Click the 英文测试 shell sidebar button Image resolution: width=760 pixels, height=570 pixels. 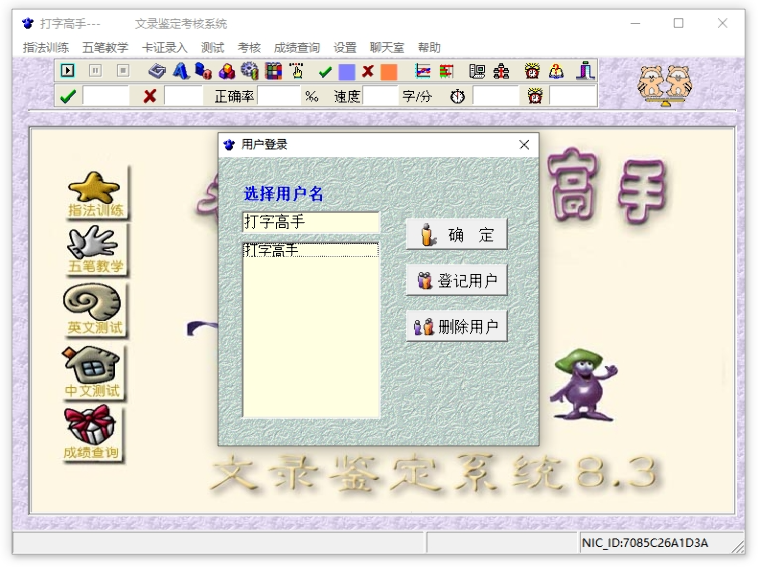click(x=94, y=310)
